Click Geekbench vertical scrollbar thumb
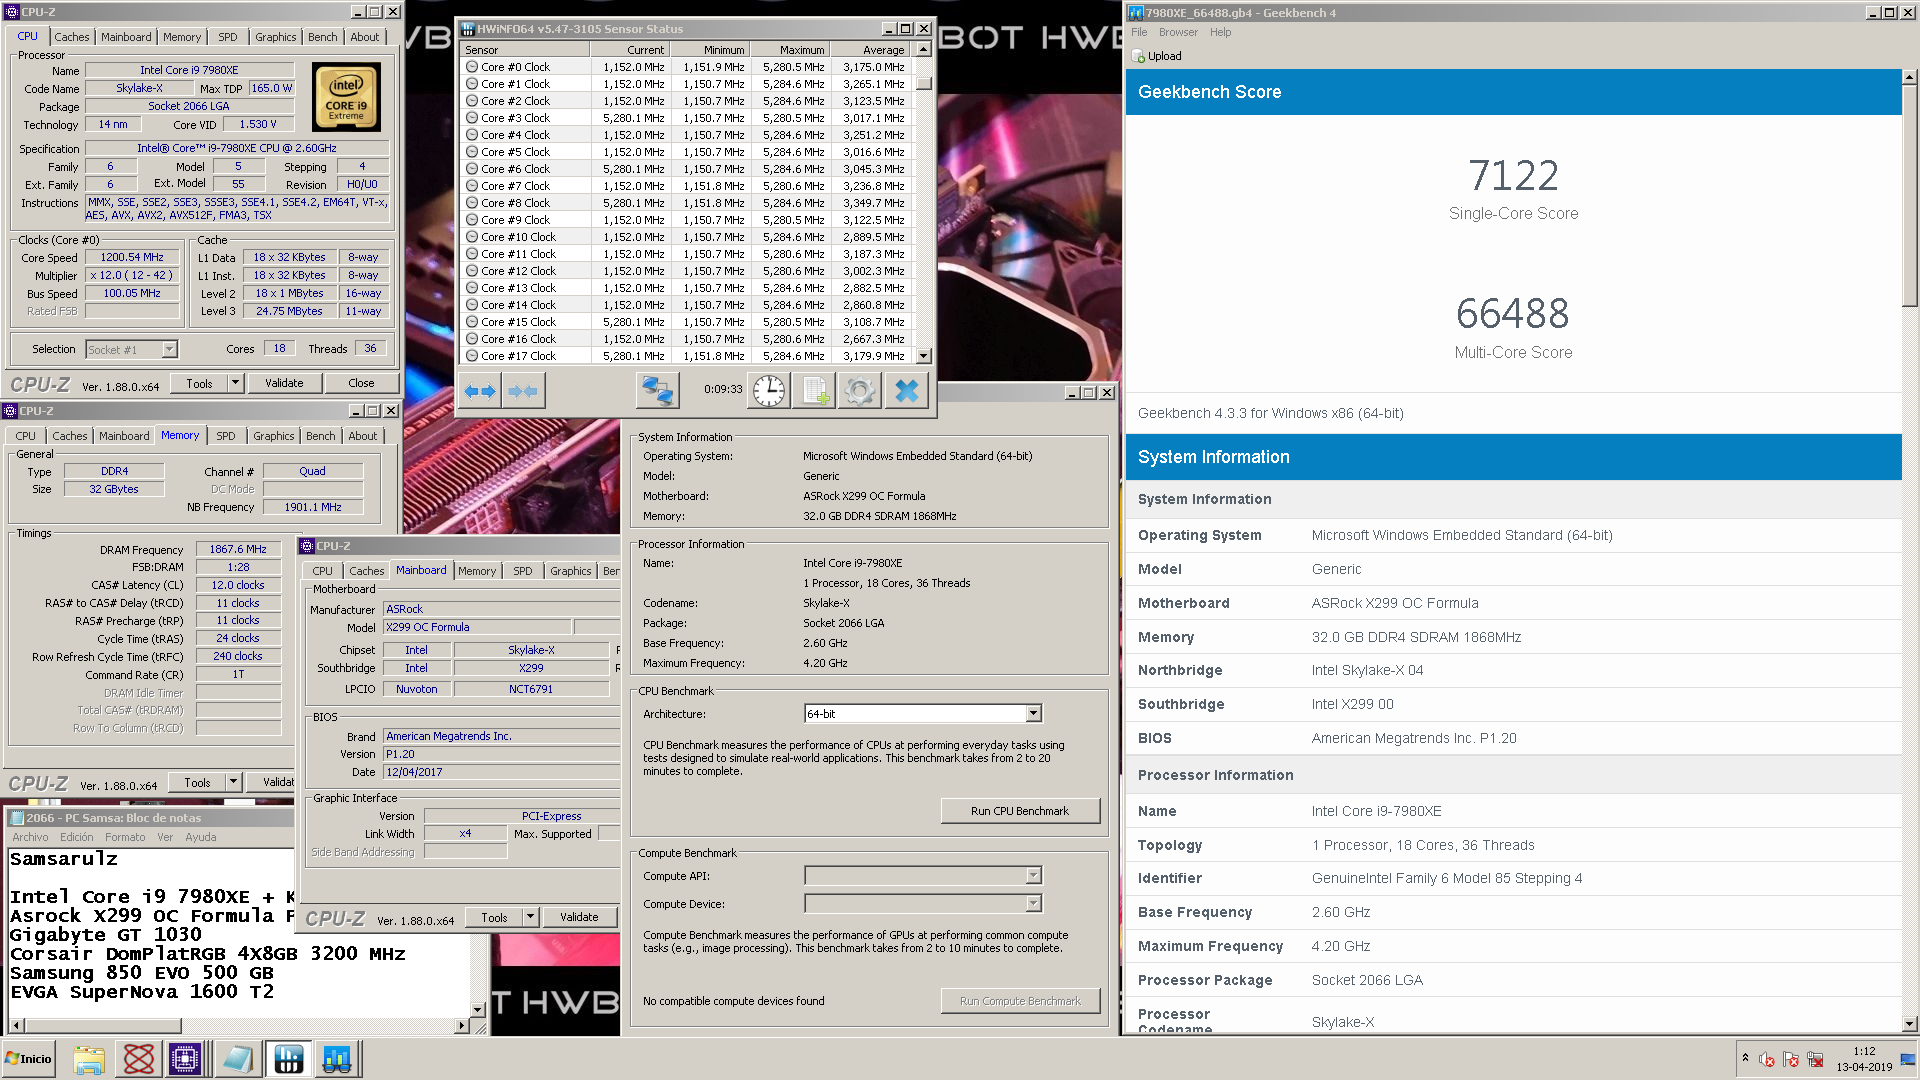This screenshot has height=1080, width=1920. pos(1910,195)
